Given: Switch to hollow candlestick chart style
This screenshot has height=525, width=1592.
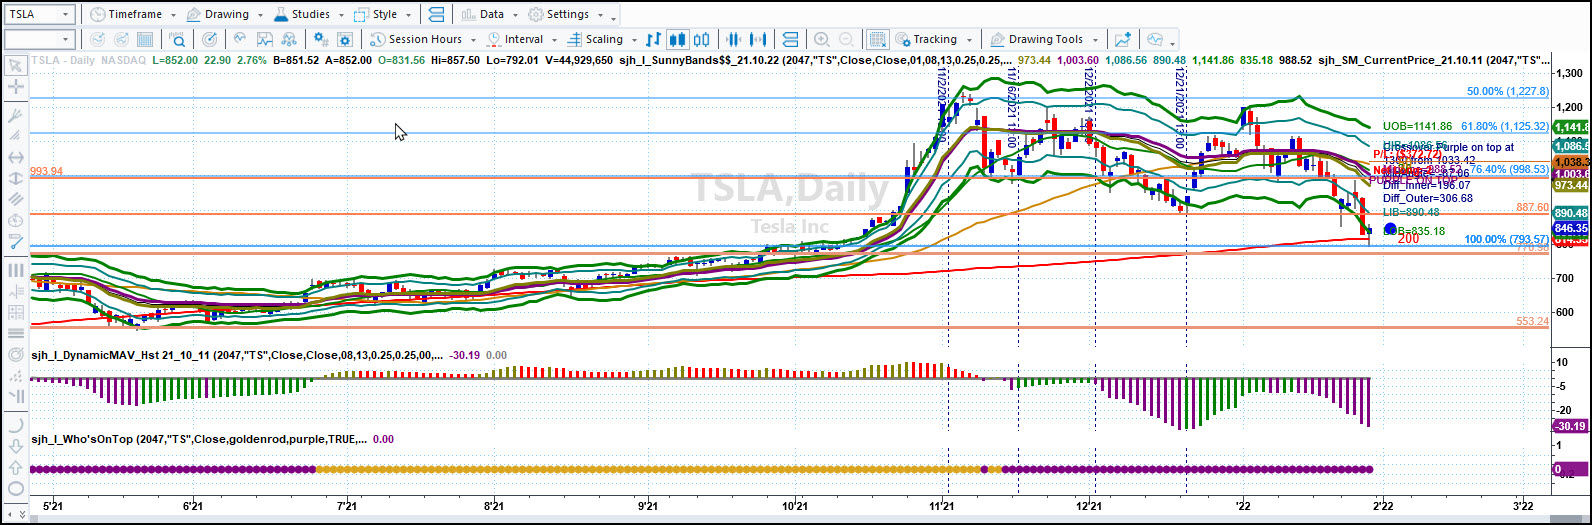Looking at the screenshot, I should pyautogui.click(x=701, y=39).
